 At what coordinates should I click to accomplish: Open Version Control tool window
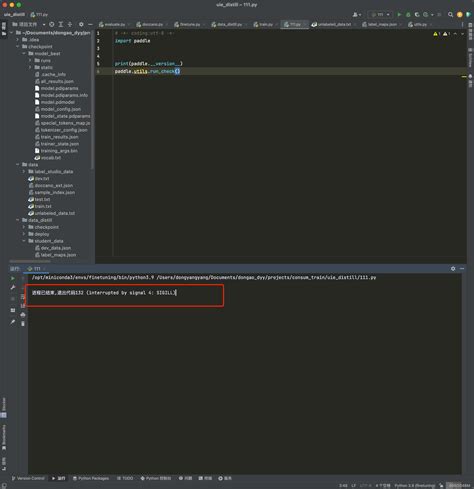(28, 478)
